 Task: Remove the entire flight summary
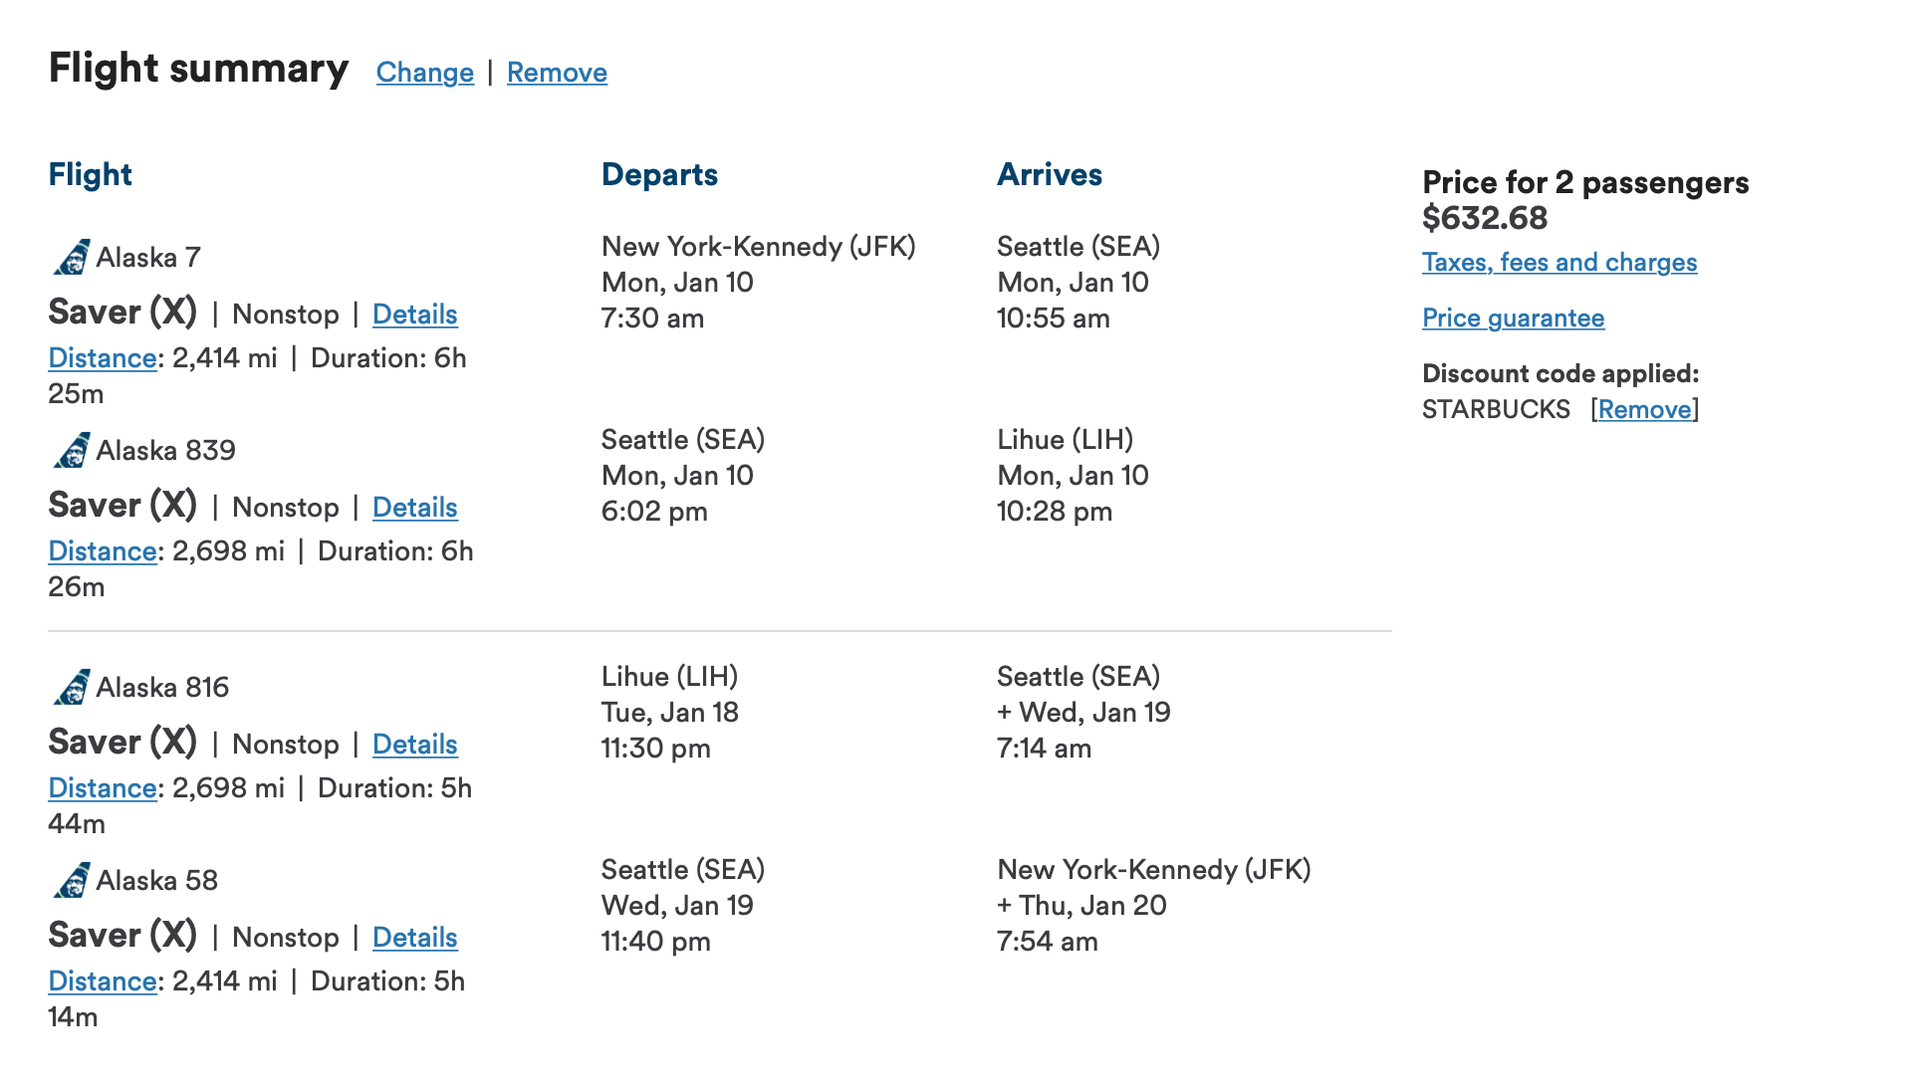point(556,72)
